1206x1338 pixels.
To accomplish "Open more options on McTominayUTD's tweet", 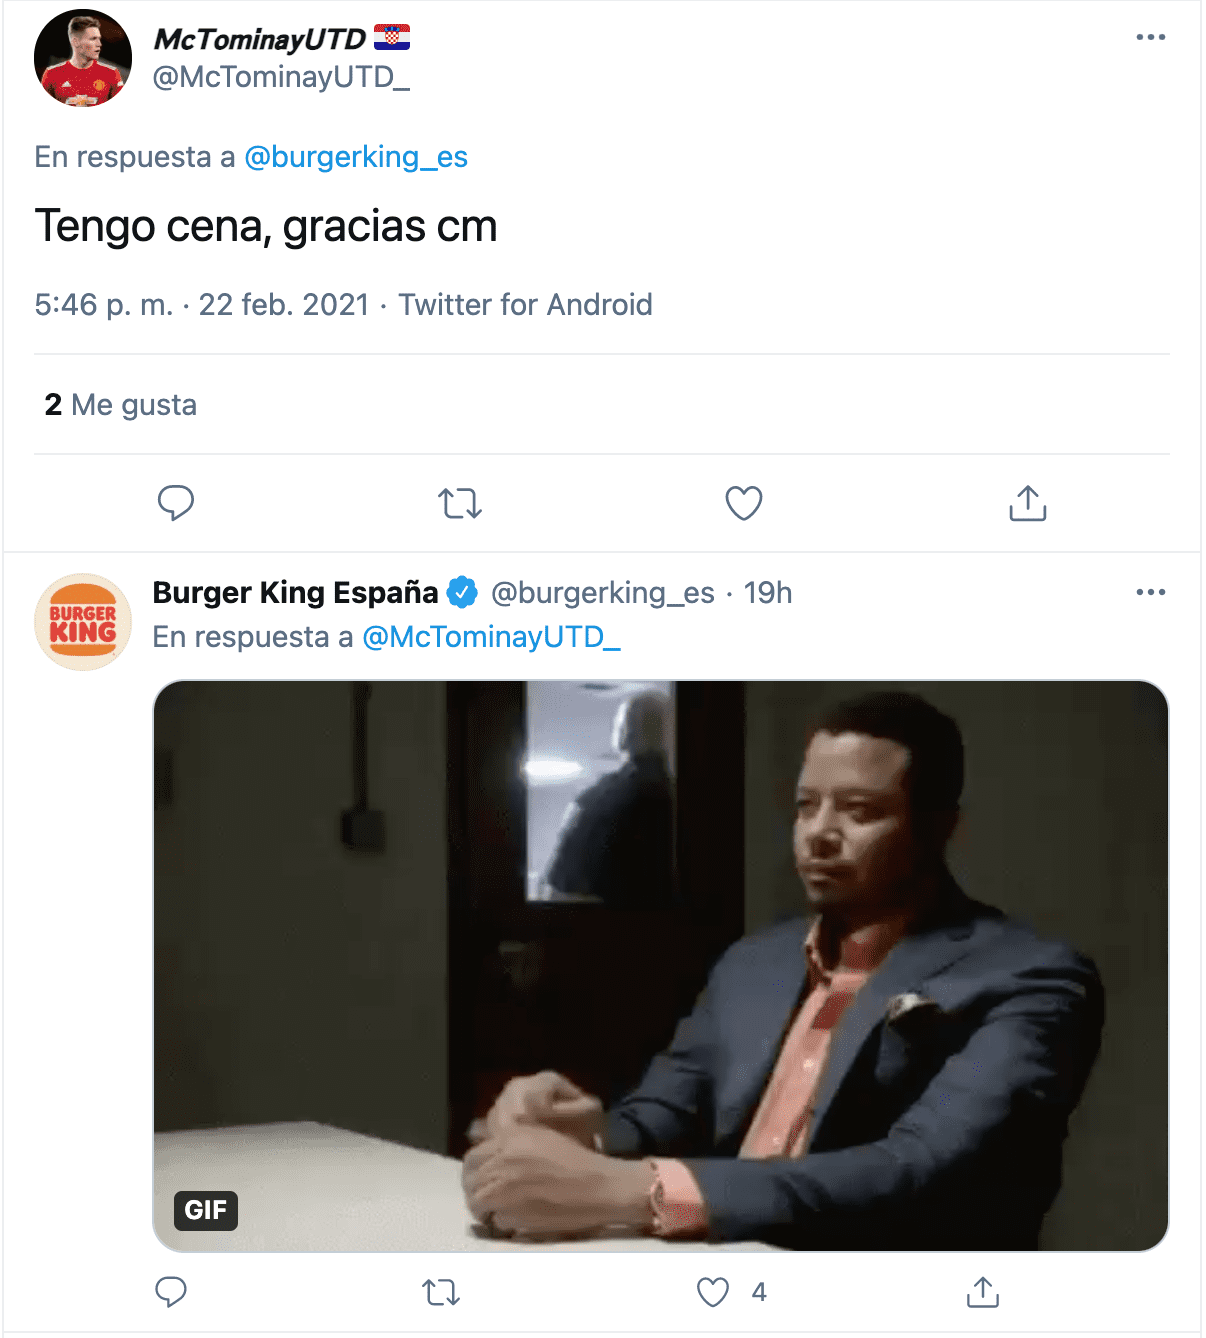I will 1151,36.
